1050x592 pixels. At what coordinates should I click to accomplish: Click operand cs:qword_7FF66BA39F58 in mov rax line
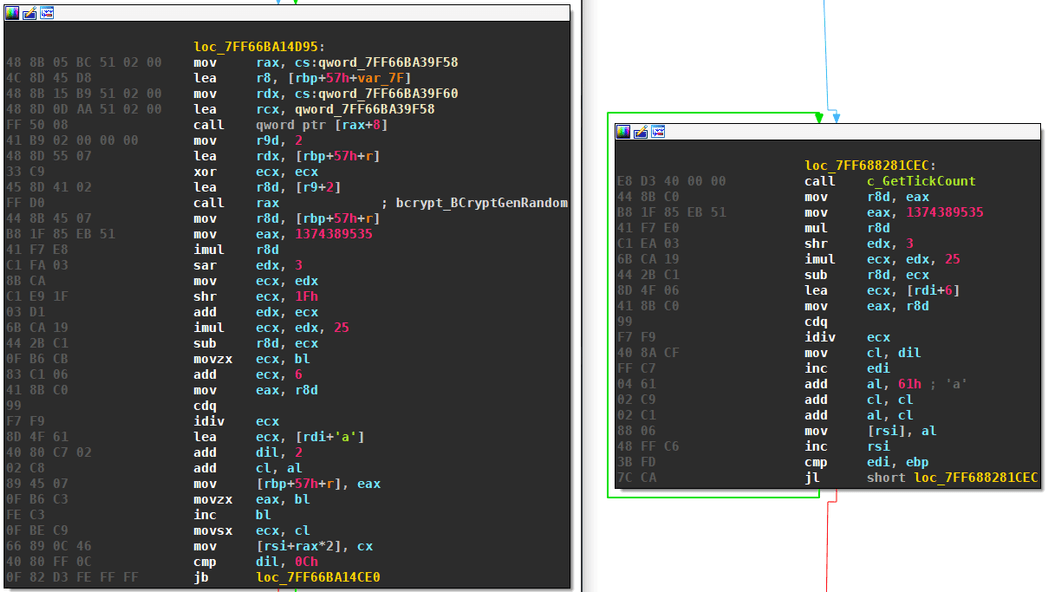[376, 62]
